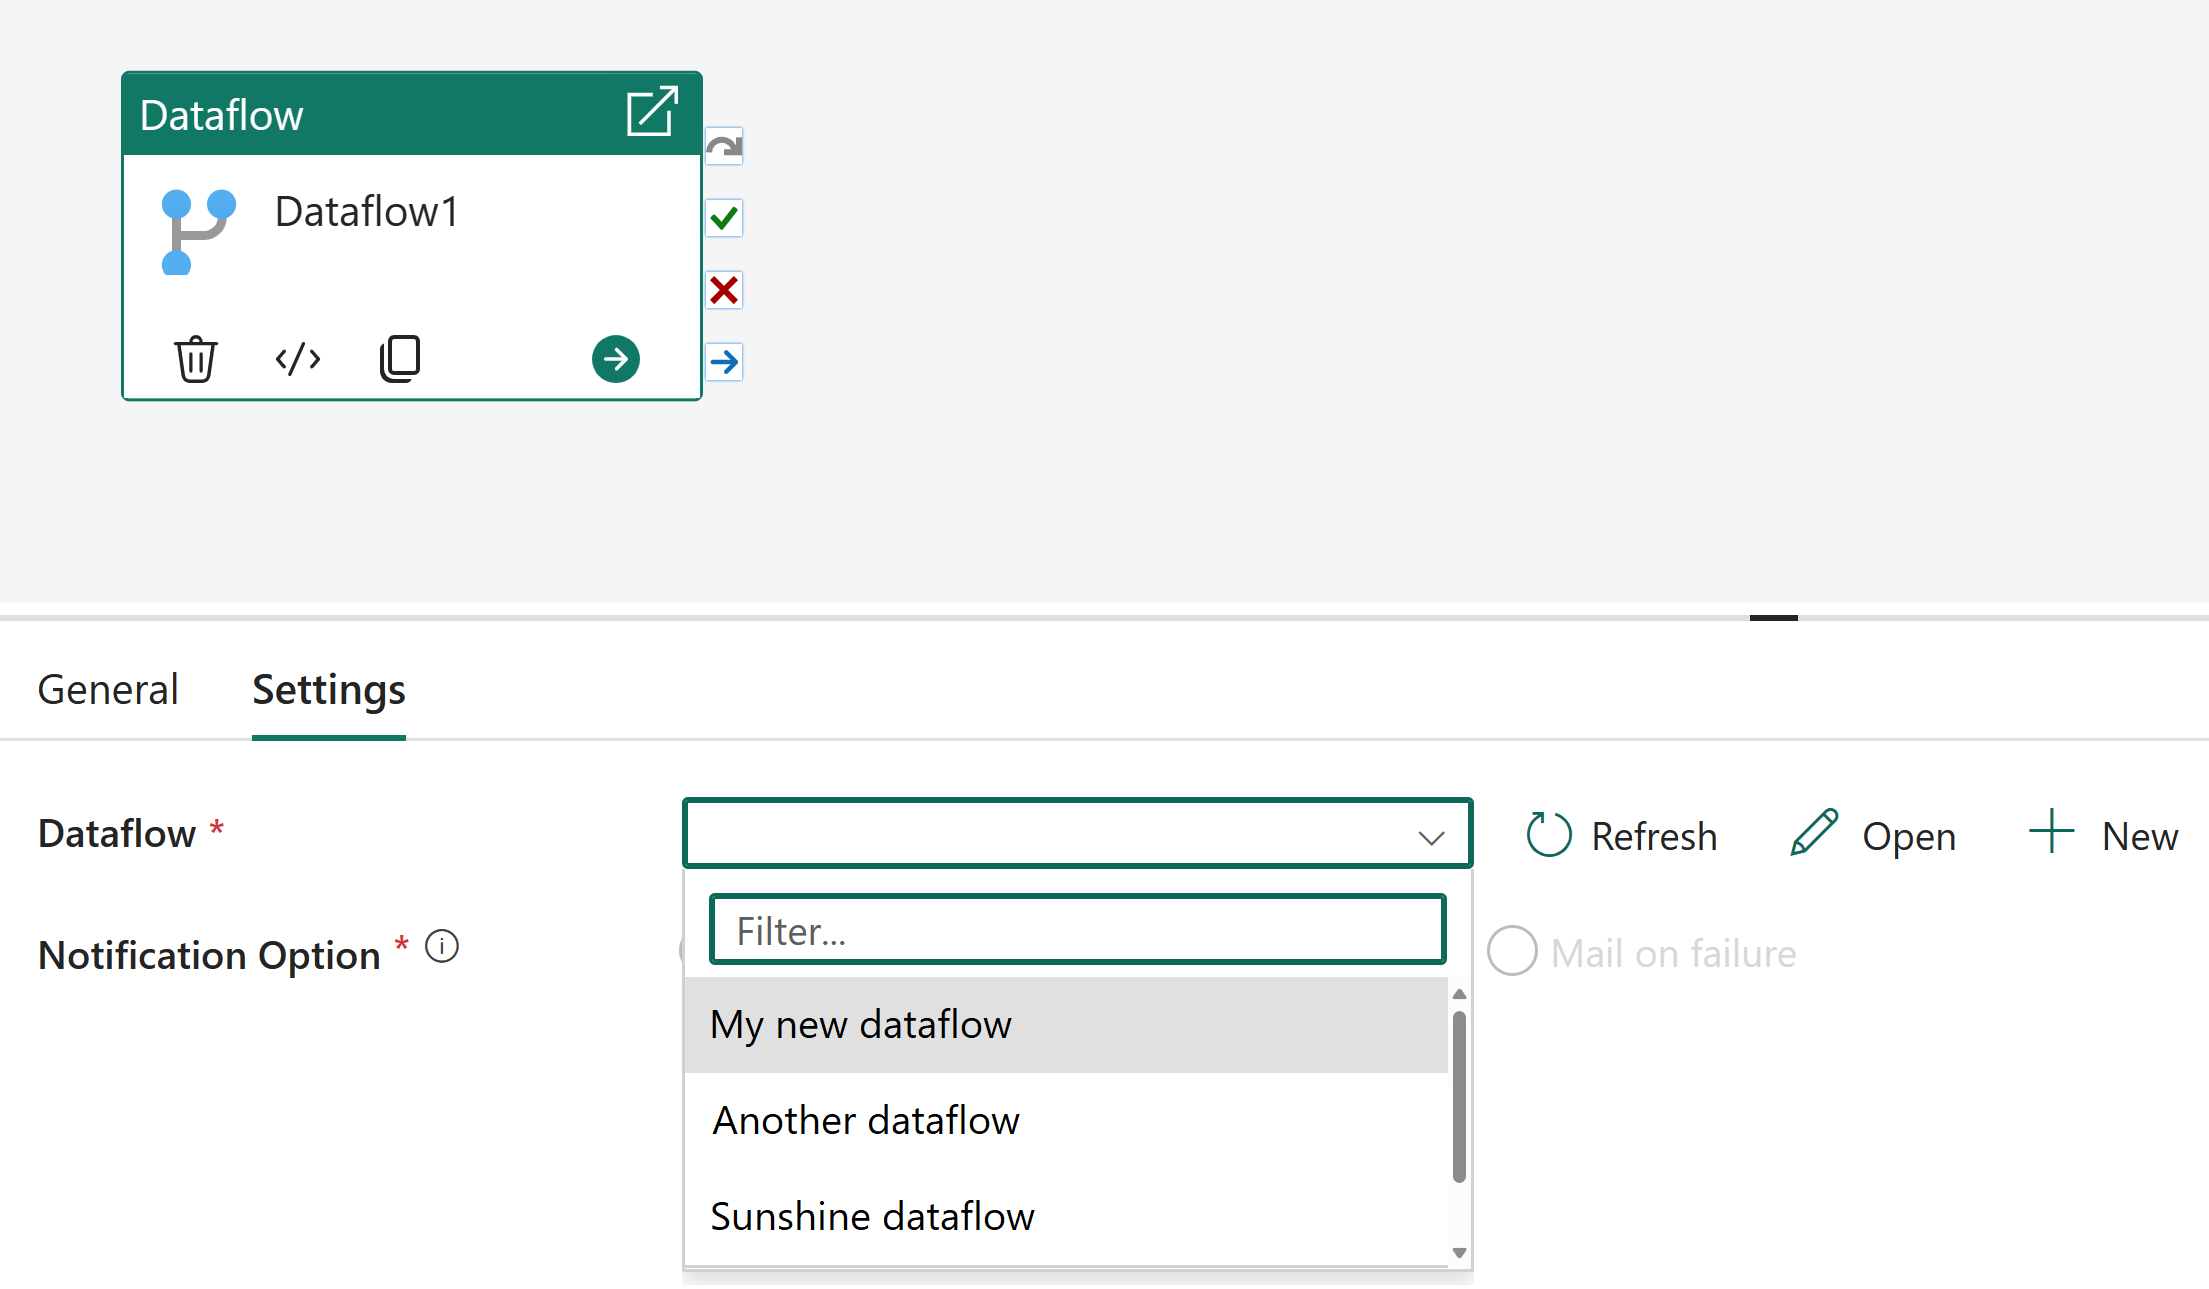Select the on-skip connector arrow

[724, 146]
